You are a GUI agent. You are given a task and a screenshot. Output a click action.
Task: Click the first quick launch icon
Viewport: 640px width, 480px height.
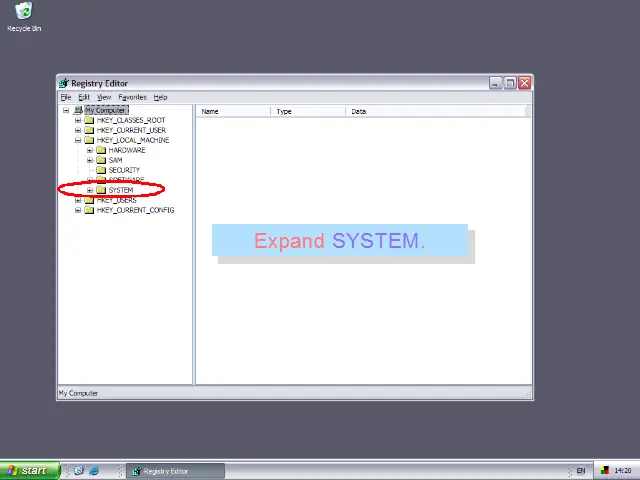[79, 471]
